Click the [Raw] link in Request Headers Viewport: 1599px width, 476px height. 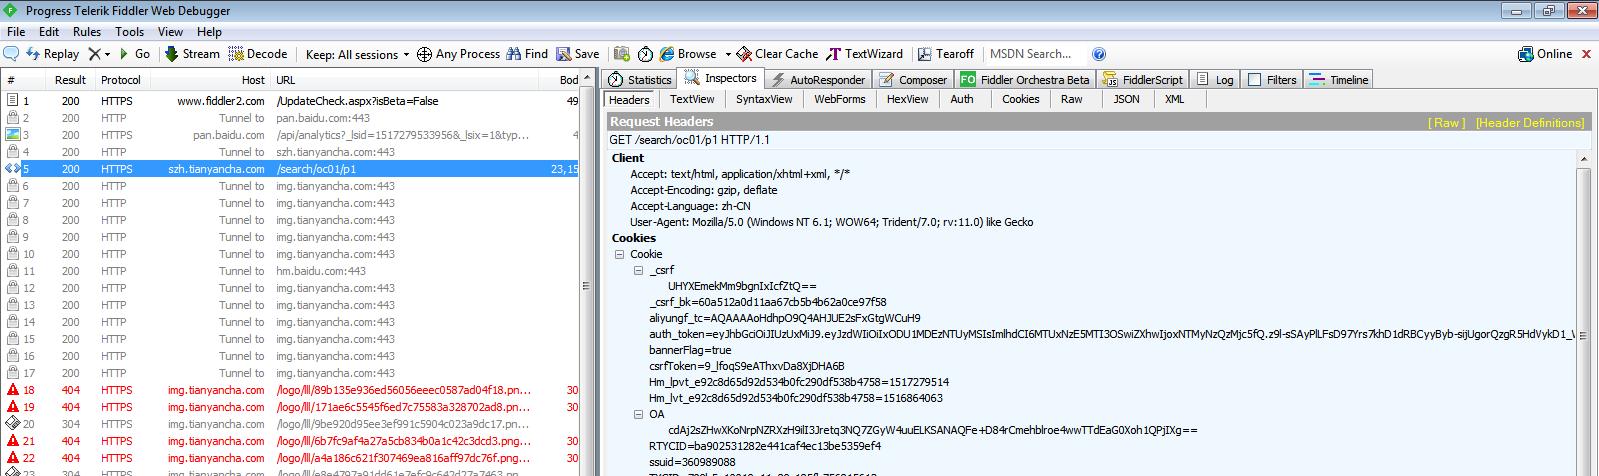1446,123
